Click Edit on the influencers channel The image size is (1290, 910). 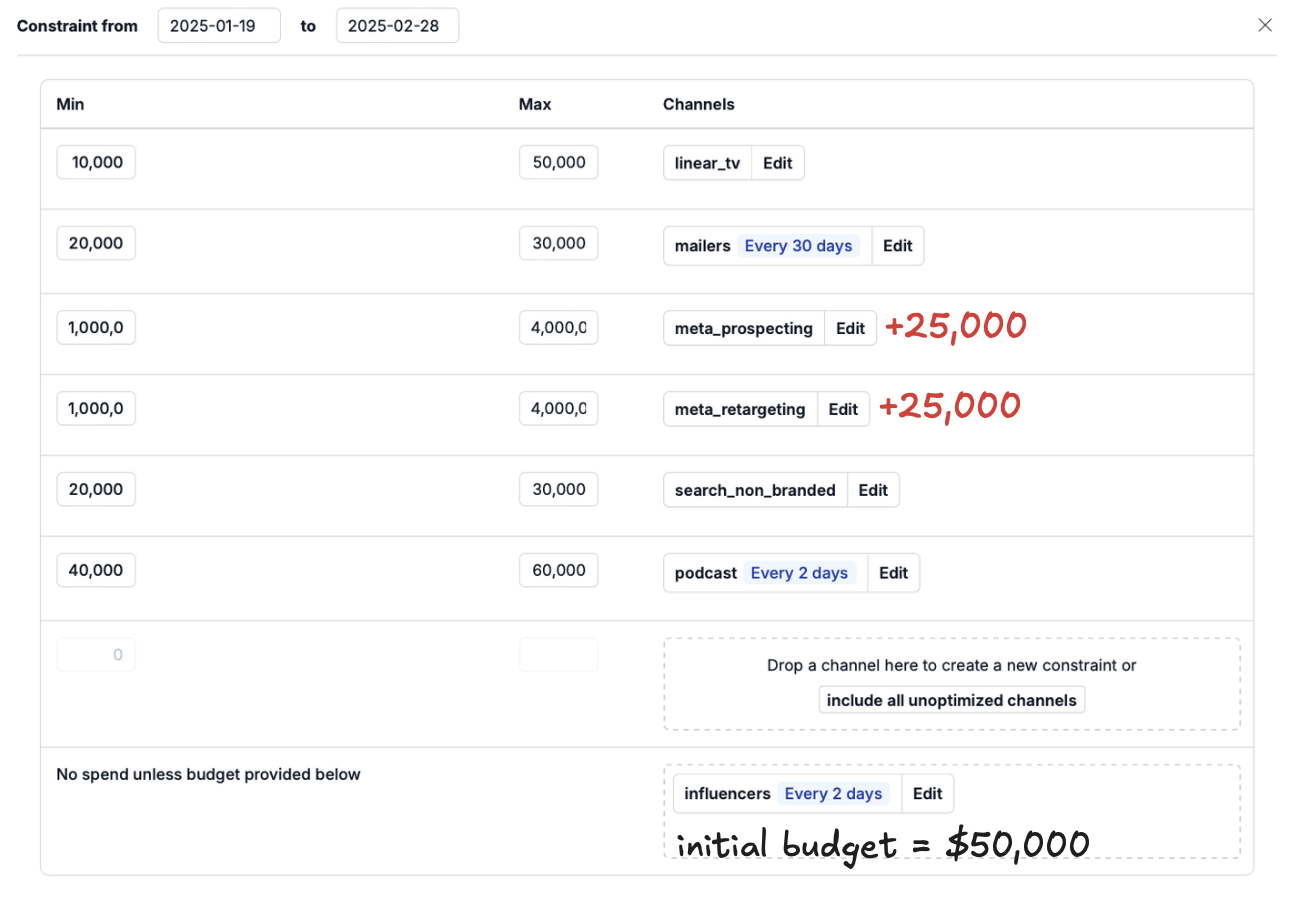(927, 792)
